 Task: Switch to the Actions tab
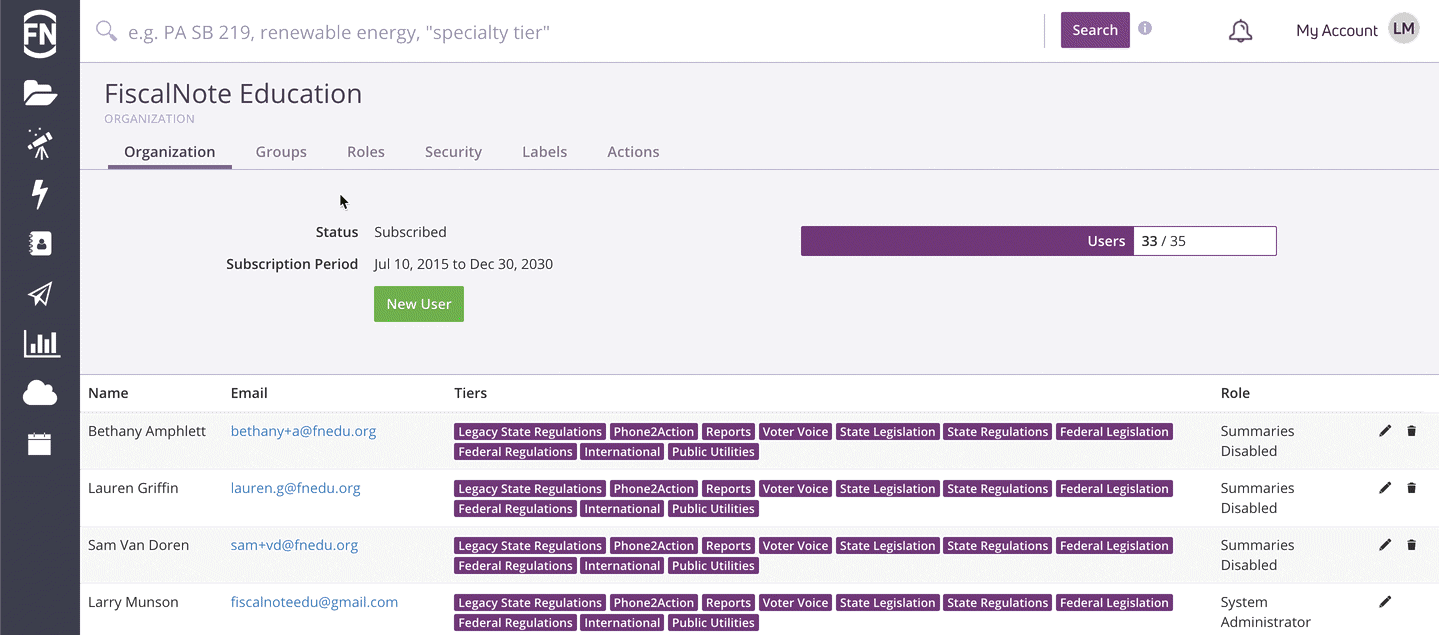pyautogui.click(x=633, y=152)
